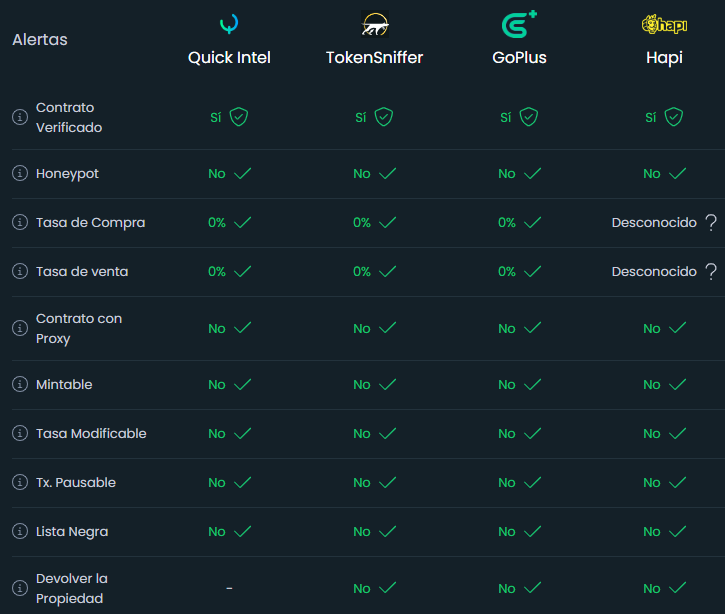The image size is (725, 614).
Task: Click TokenSniffer Mintable checkmark
Action: point(387,384)
